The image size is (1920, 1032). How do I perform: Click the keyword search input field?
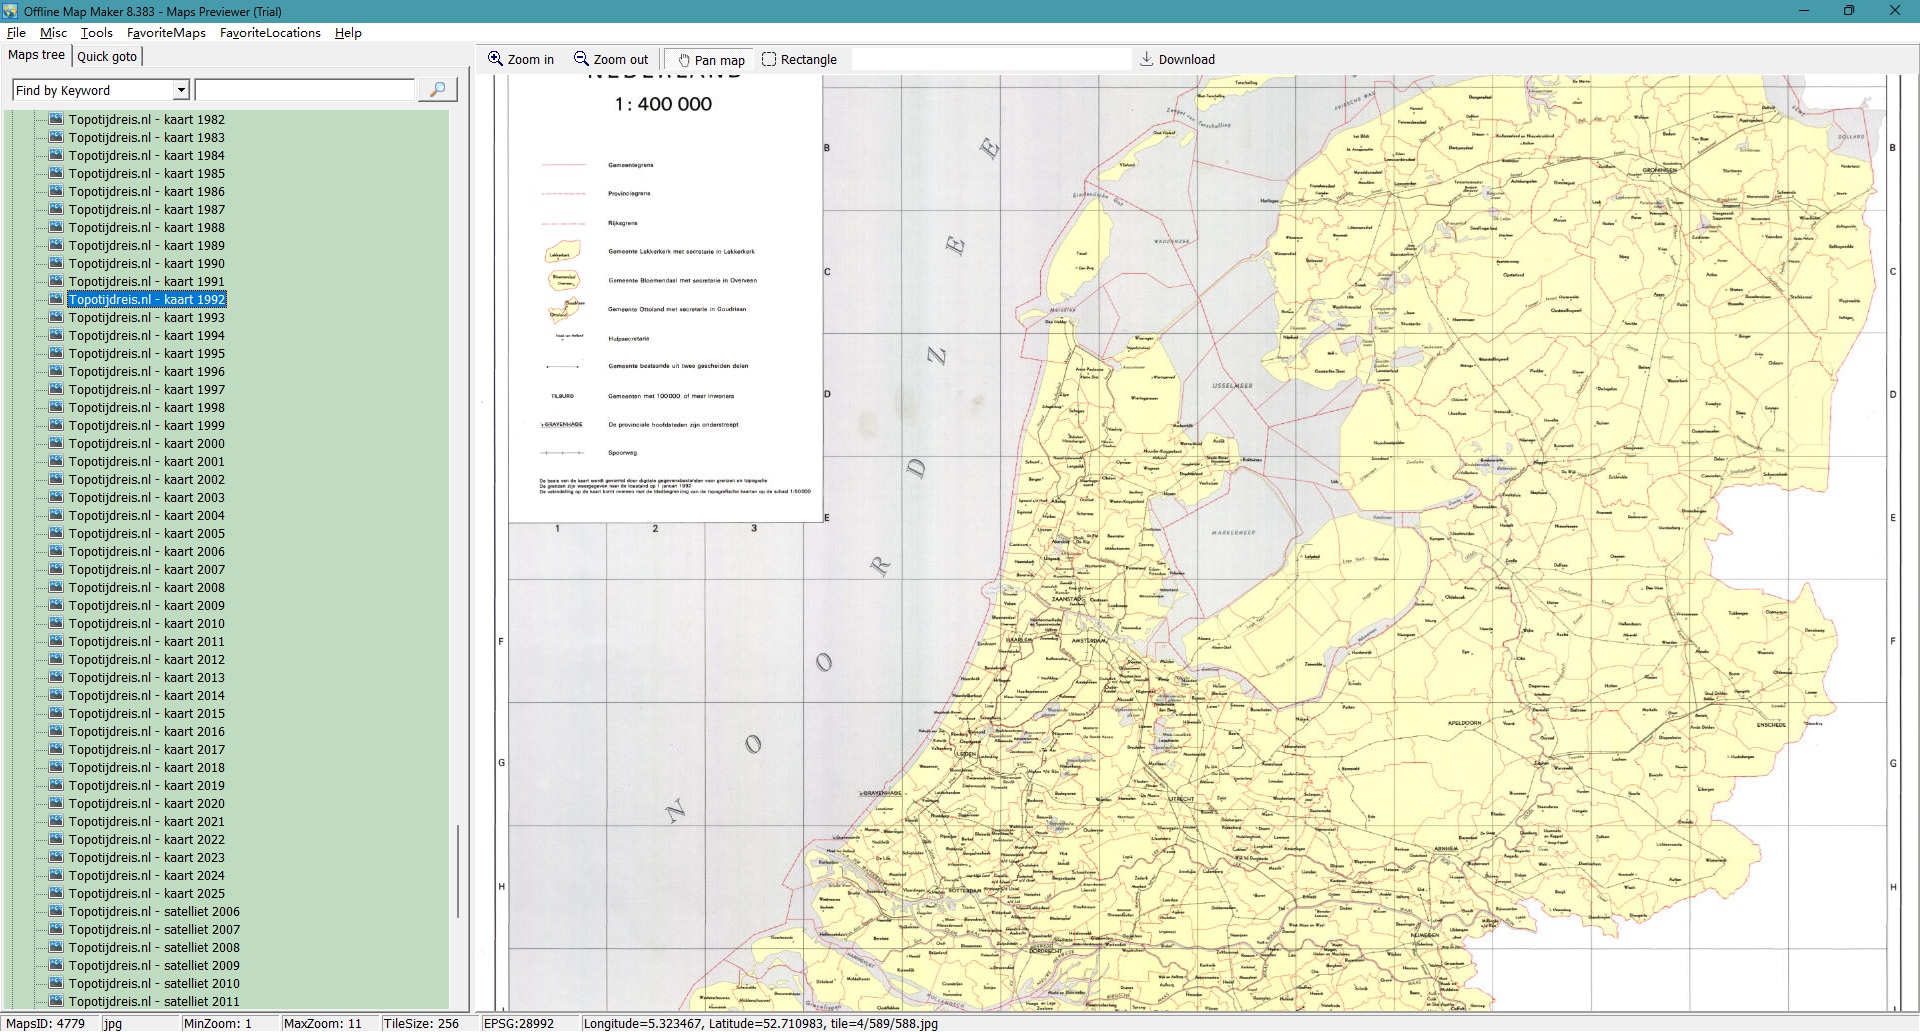coord(304,90)
